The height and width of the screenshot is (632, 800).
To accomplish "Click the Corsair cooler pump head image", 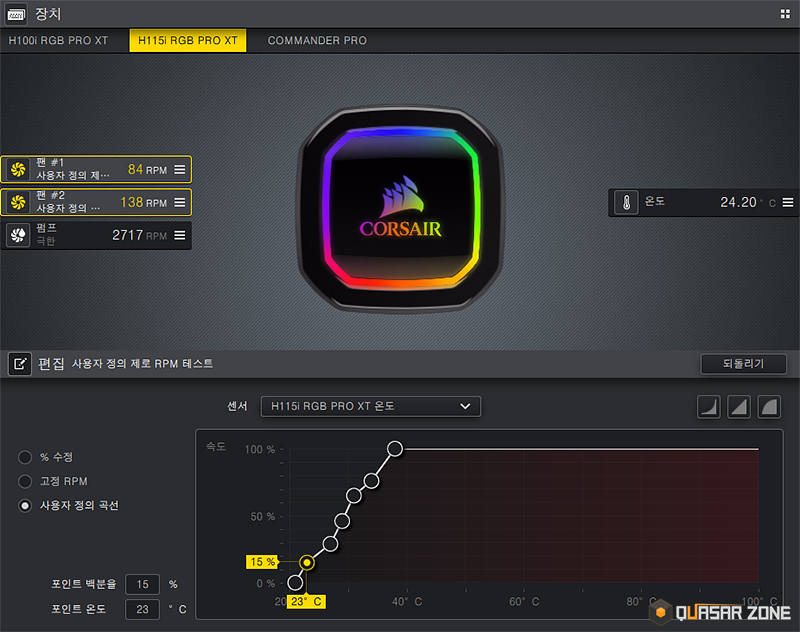I will tap(401, 209).
